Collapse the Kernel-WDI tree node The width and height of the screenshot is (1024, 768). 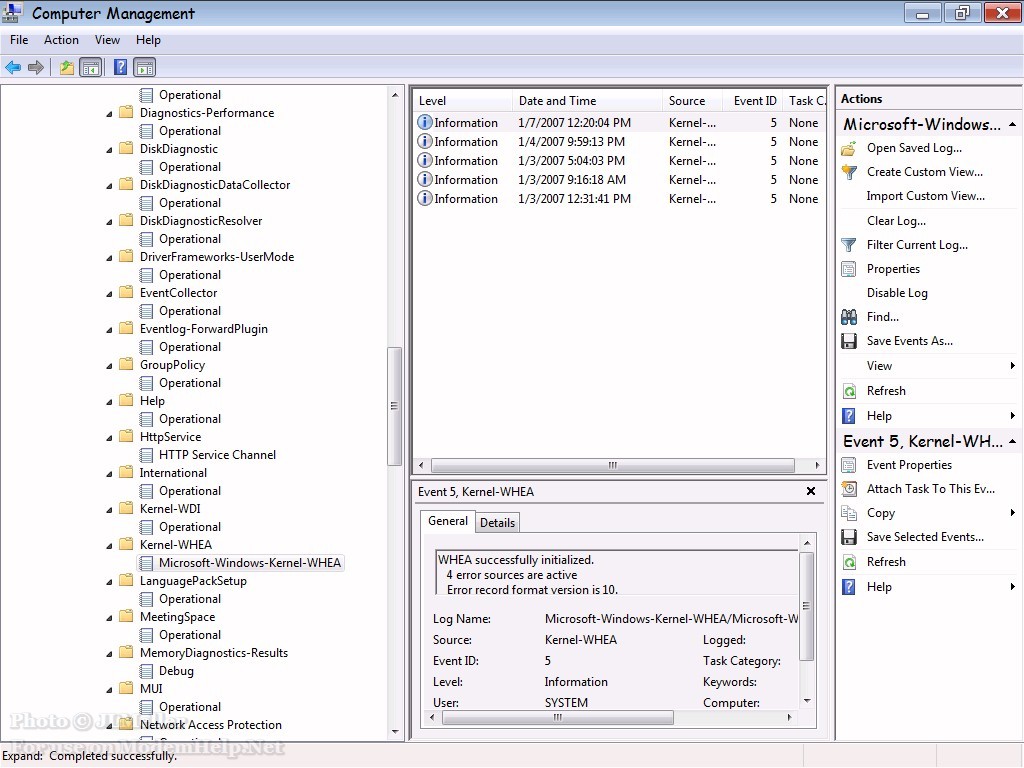(109, 509)
